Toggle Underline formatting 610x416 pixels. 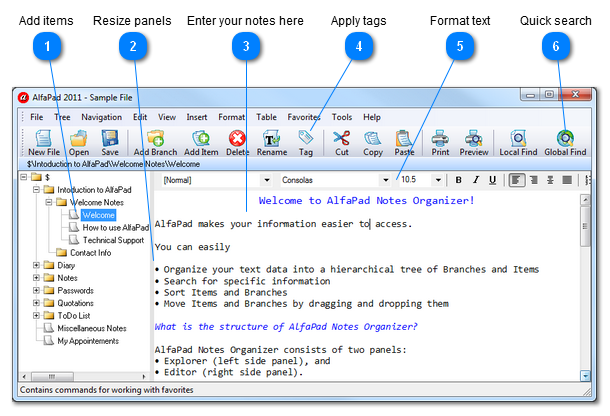pos(493,180)
